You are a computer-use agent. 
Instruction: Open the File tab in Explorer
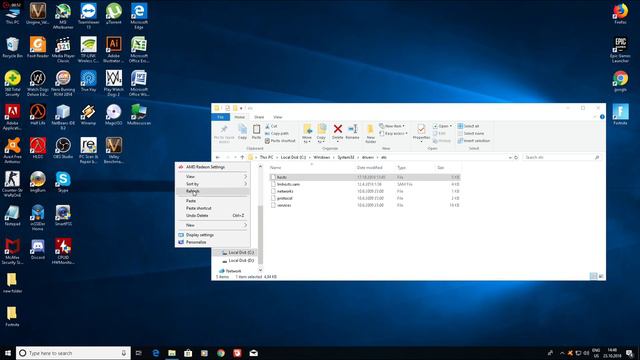point(220,117)
